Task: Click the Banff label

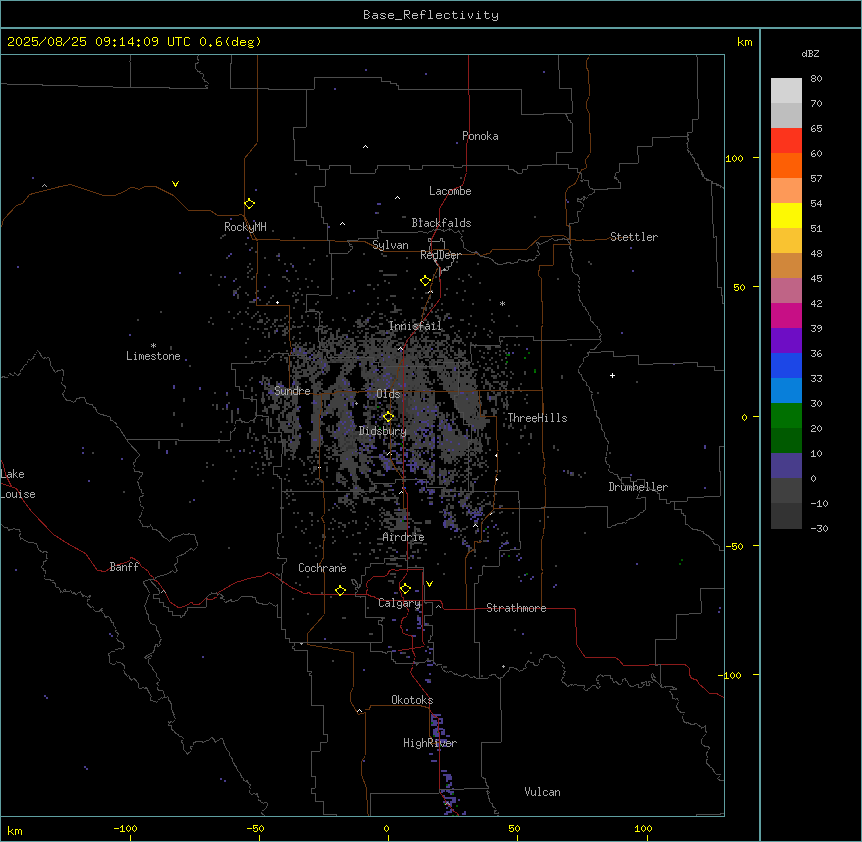Action: pyautogui.click(x=124, y=567)
